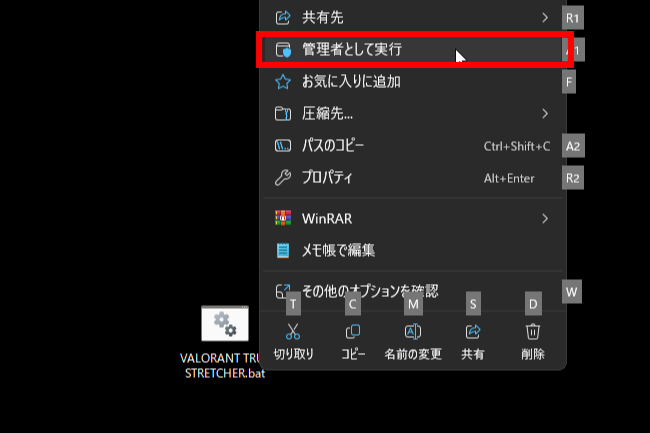Click the wrench icon beside プロパティ

click(x=283, y=178)
